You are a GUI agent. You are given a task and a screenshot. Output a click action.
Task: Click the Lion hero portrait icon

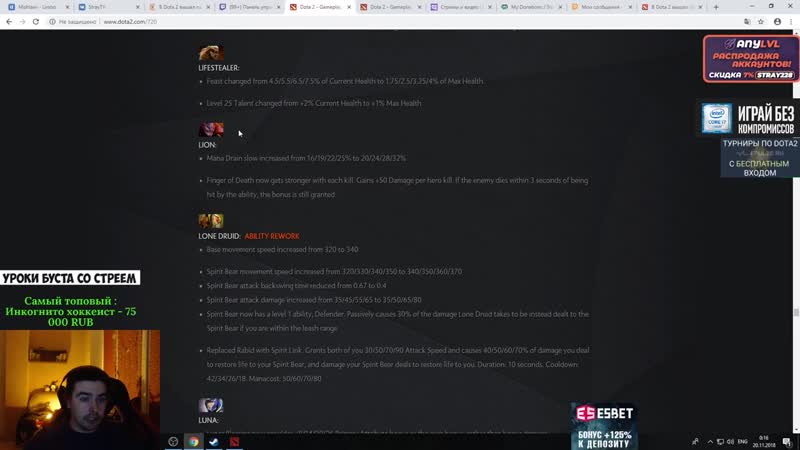(211, 130)
